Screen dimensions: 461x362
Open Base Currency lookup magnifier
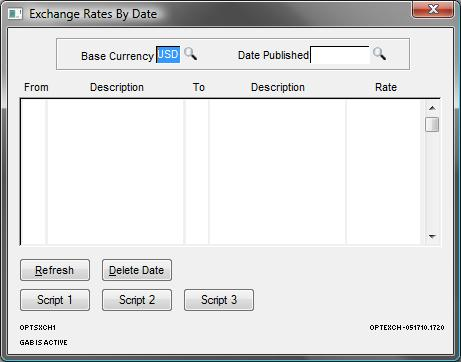pos(190,54)
